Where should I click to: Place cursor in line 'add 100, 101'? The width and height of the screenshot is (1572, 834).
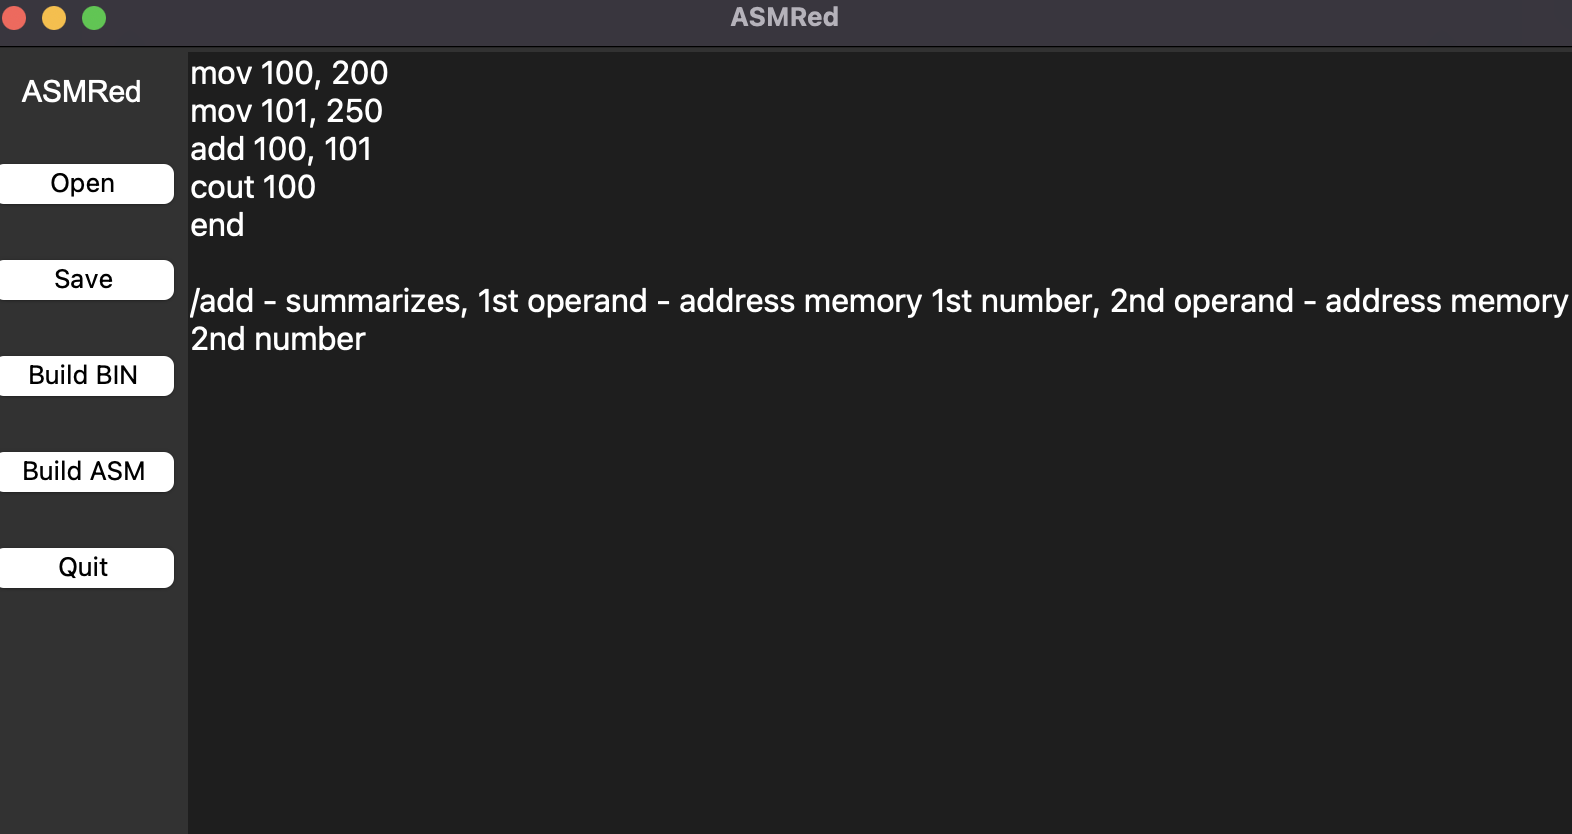click(281, 149)
